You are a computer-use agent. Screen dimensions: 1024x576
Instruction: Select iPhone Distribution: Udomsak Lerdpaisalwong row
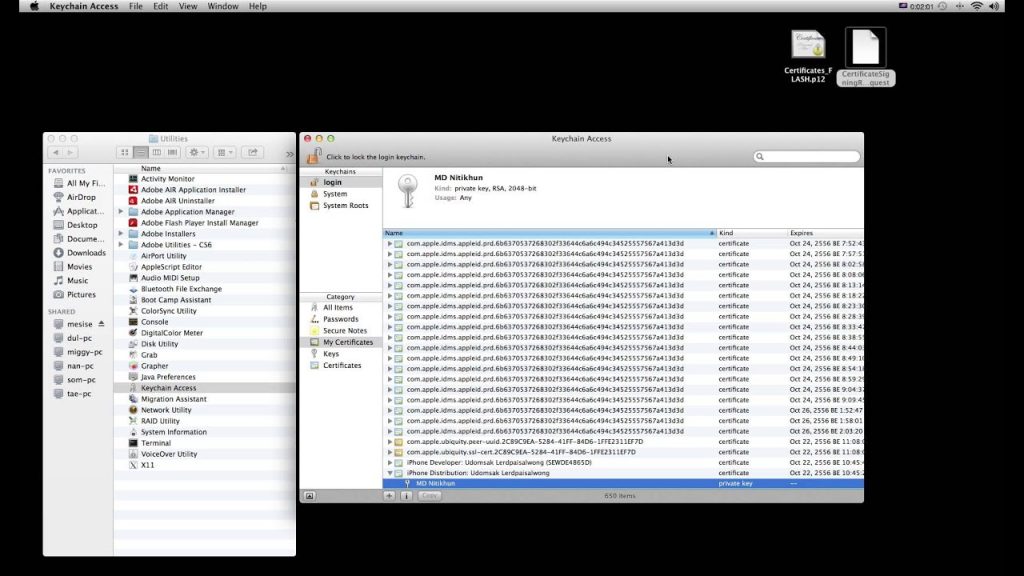pyautogui.click(x=623, y=473)
